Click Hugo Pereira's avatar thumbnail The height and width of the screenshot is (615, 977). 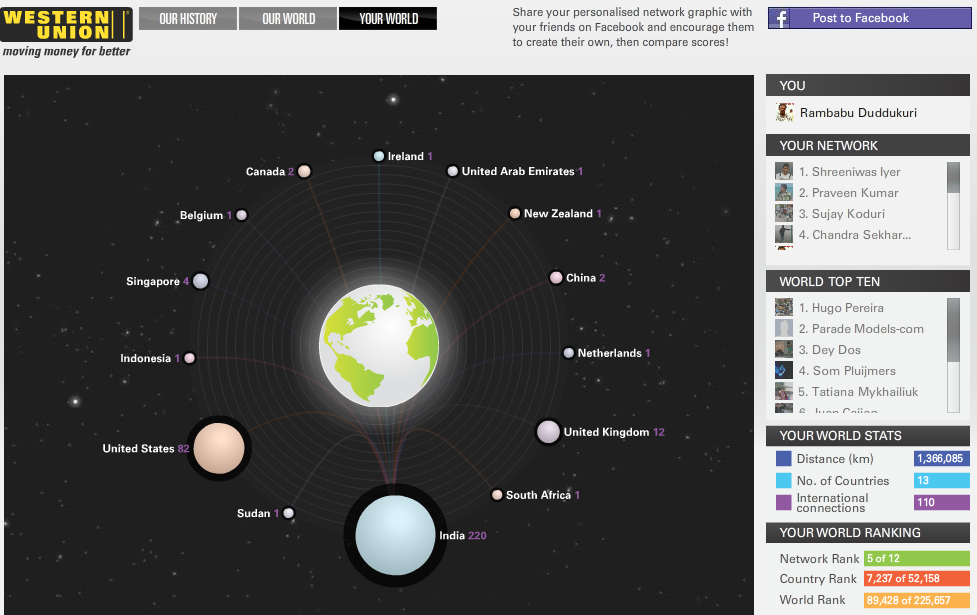tap(784, 307)
